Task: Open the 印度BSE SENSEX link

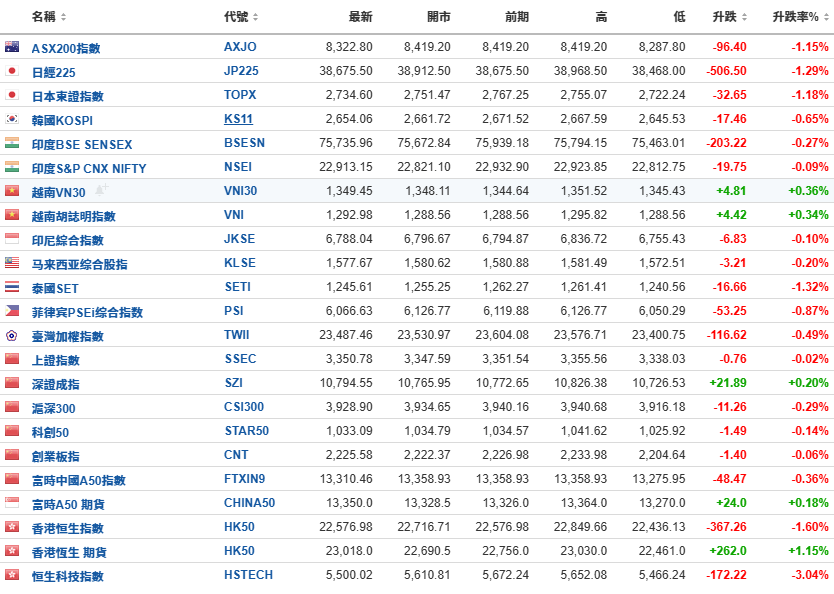Action: point(82,144)
